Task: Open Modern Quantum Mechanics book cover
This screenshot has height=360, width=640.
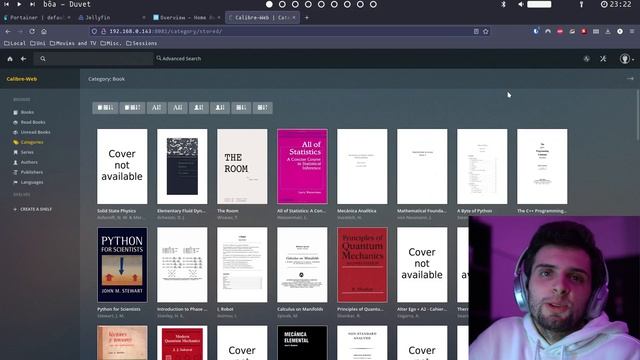Action: click(182, 343)
